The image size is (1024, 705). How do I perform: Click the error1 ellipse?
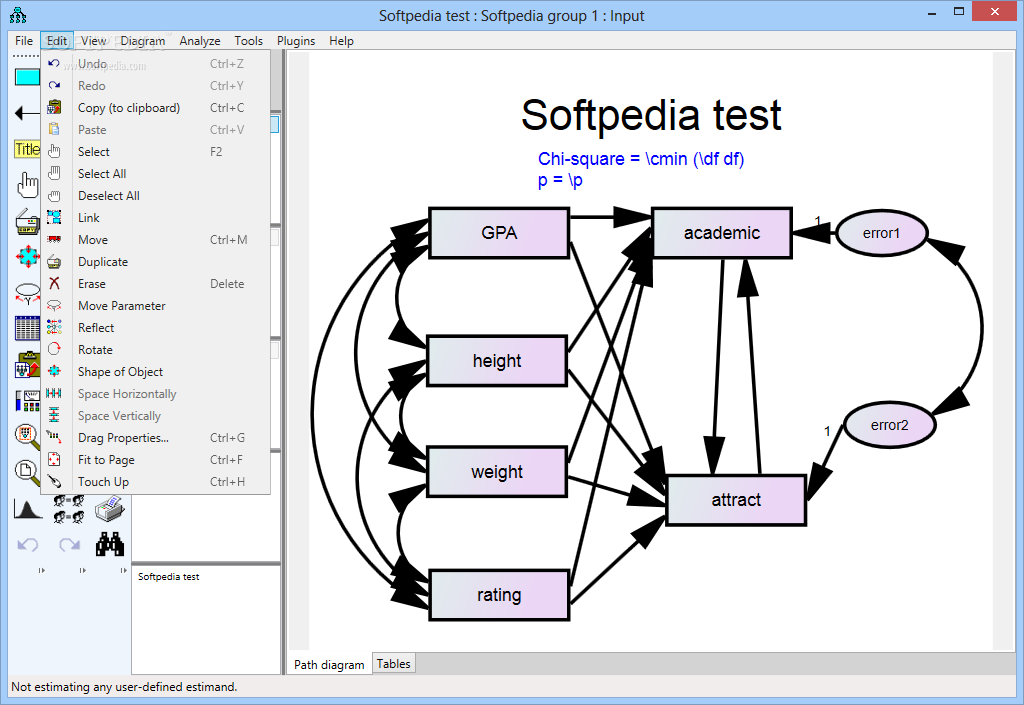(x=882, y=233)
